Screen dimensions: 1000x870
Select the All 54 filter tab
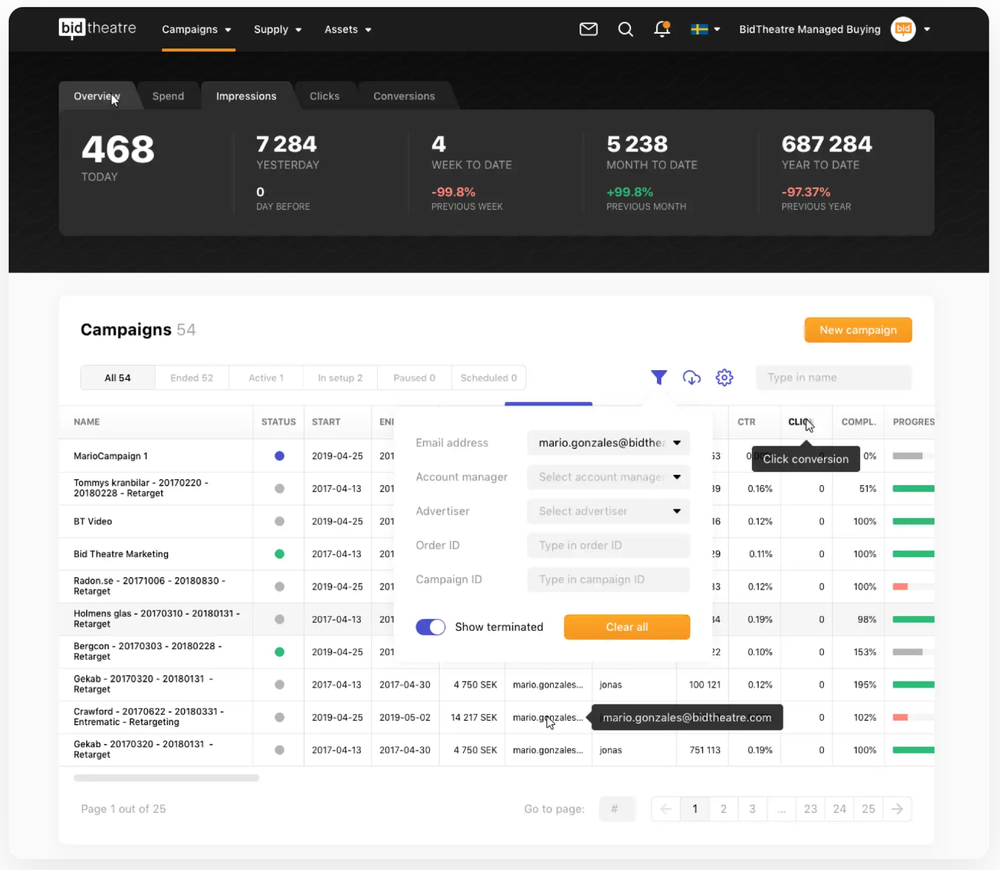click(x=117, y=378)
